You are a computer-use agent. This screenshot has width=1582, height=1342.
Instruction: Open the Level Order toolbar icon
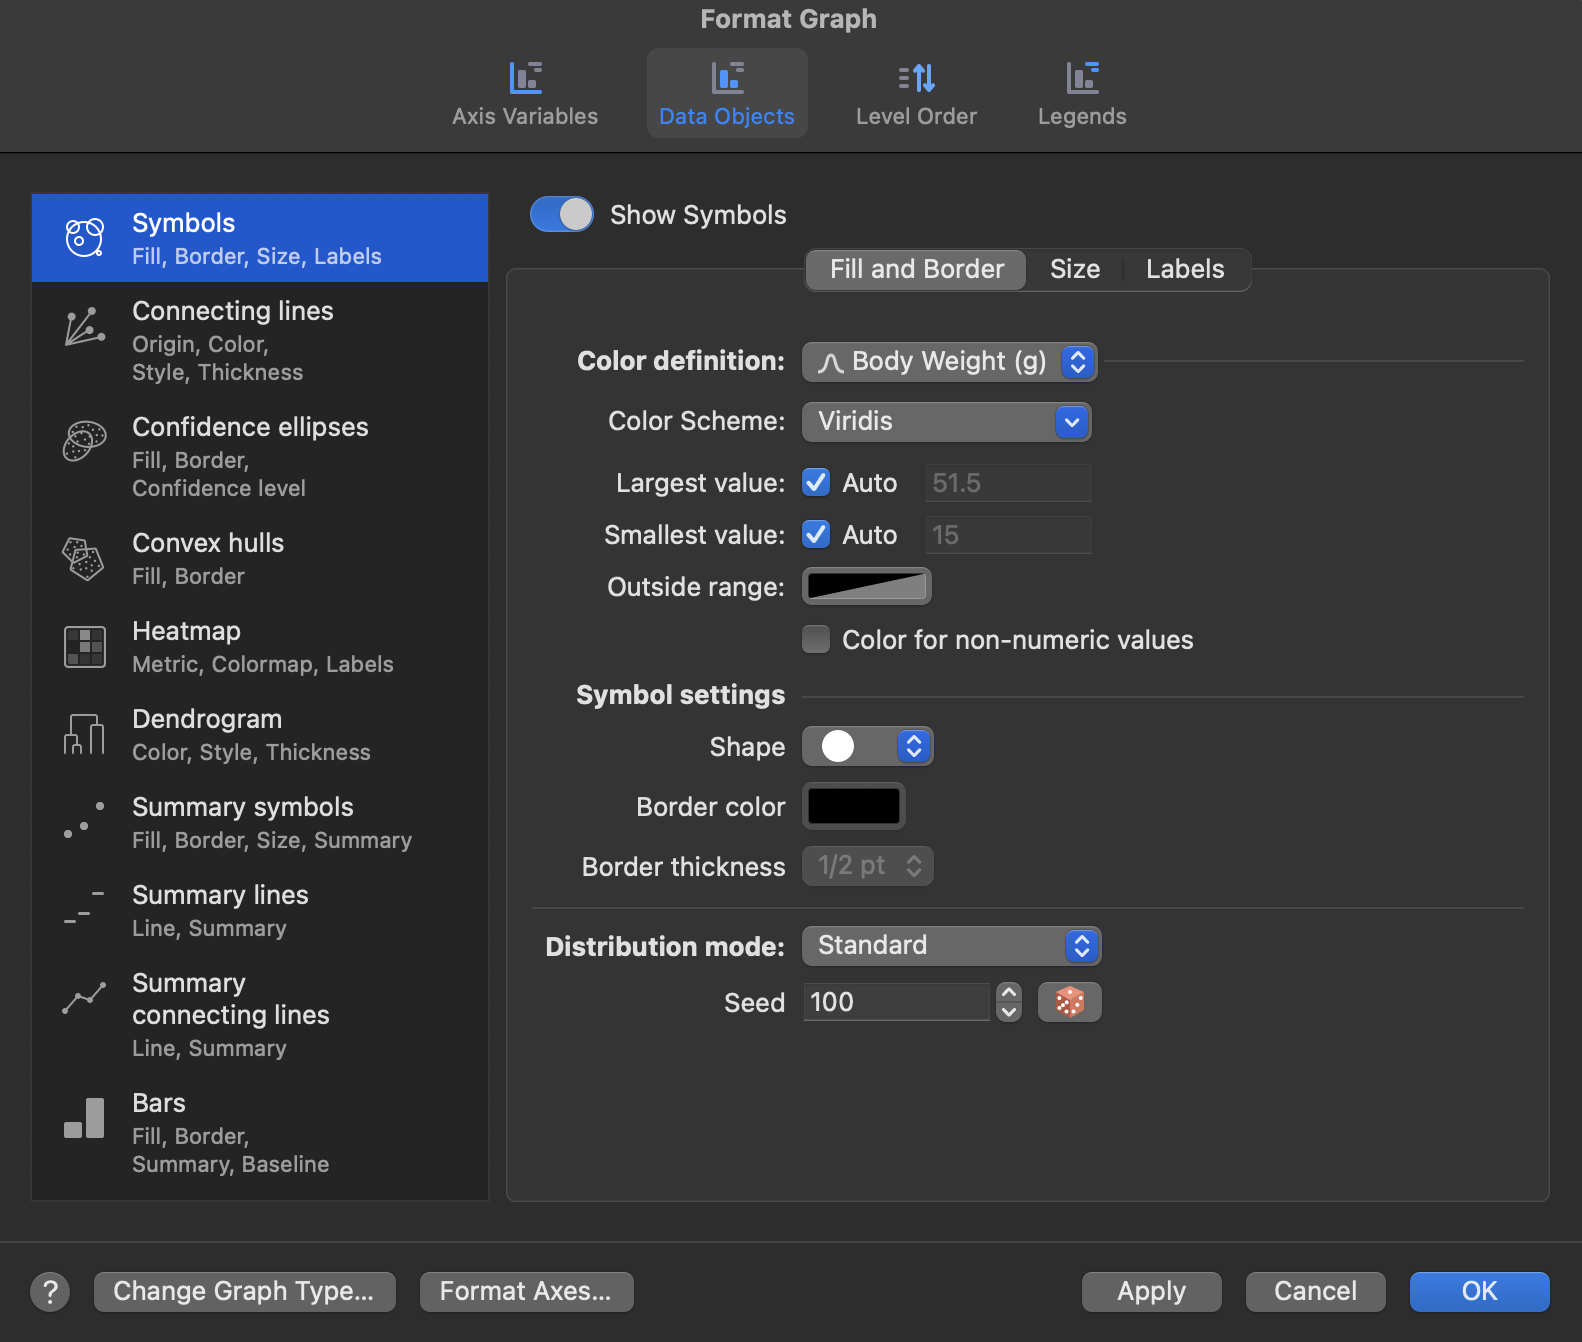[x=916, y=78]
